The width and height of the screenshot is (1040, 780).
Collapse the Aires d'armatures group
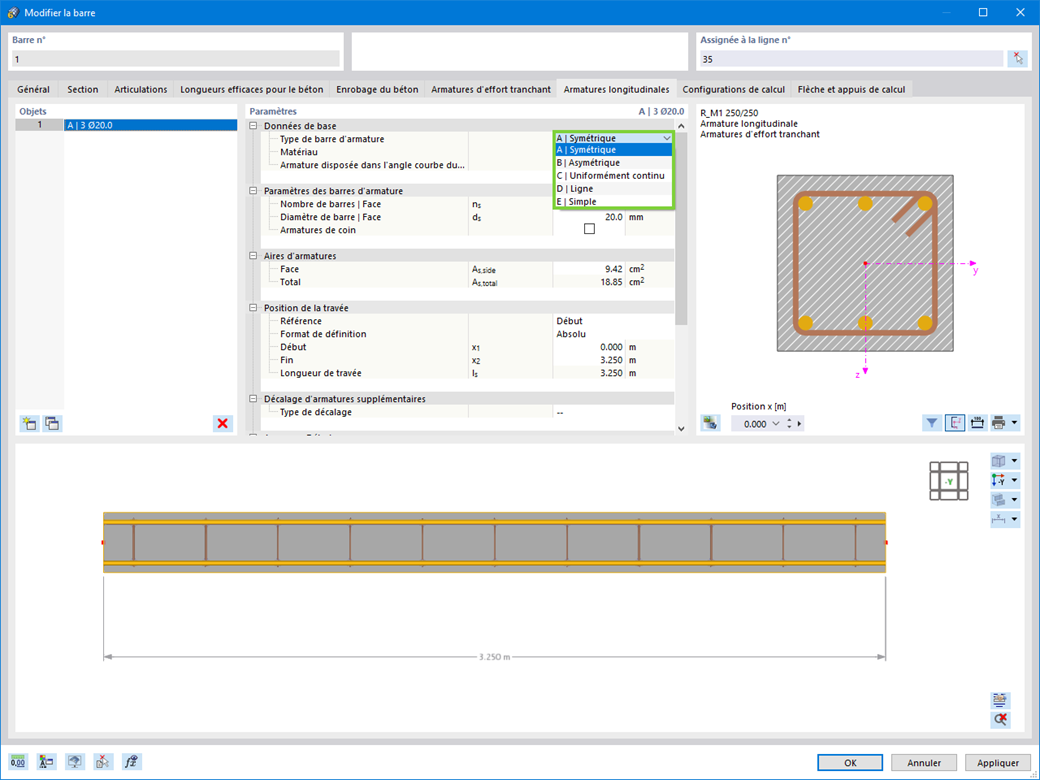(x=253, y=256)
